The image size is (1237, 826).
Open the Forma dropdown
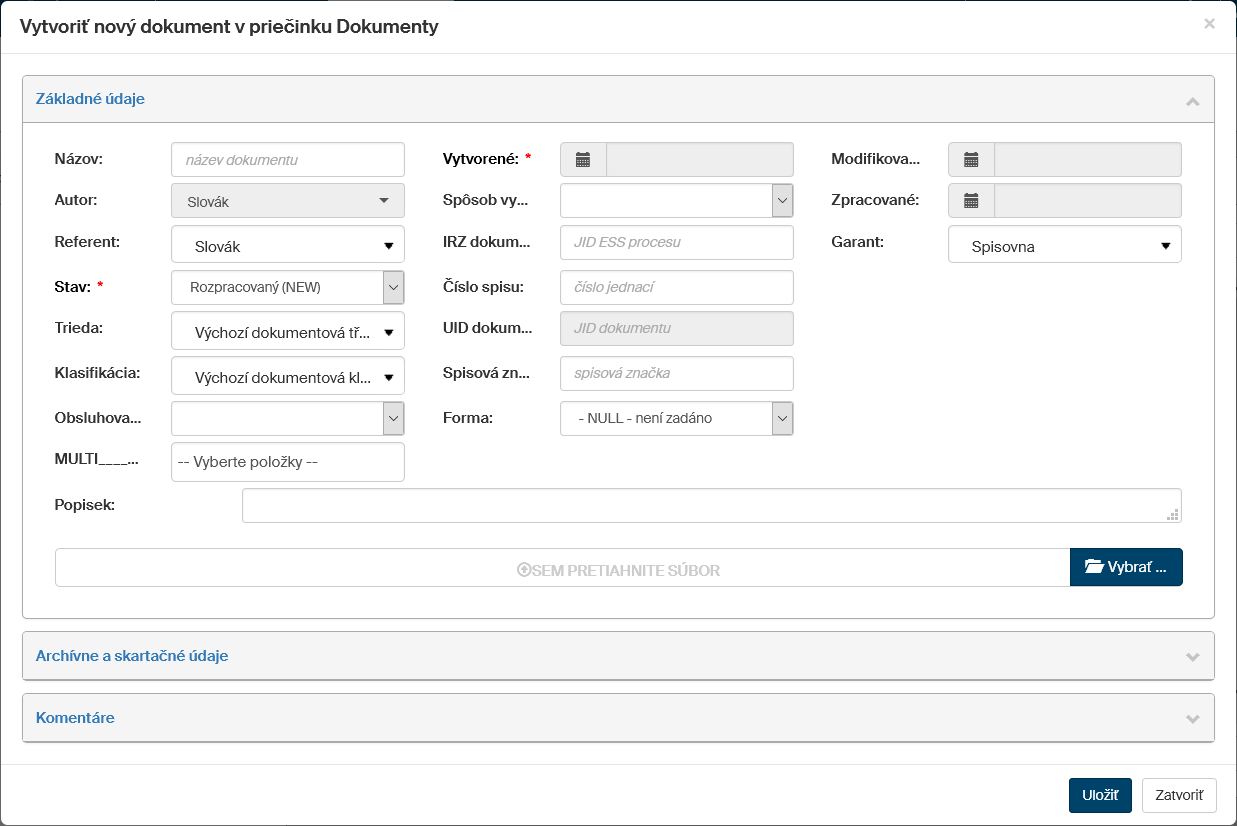[676, 419]
